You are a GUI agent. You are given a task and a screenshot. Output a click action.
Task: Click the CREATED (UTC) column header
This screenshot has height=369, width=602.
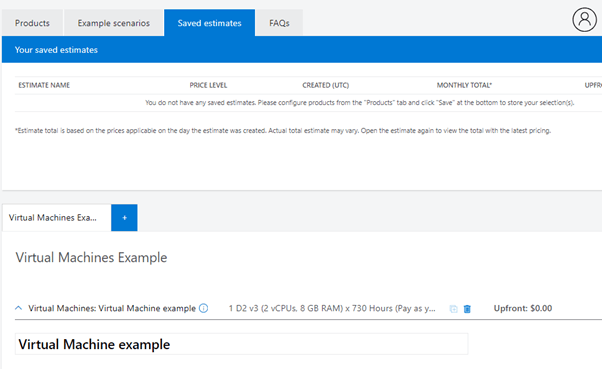326,85
